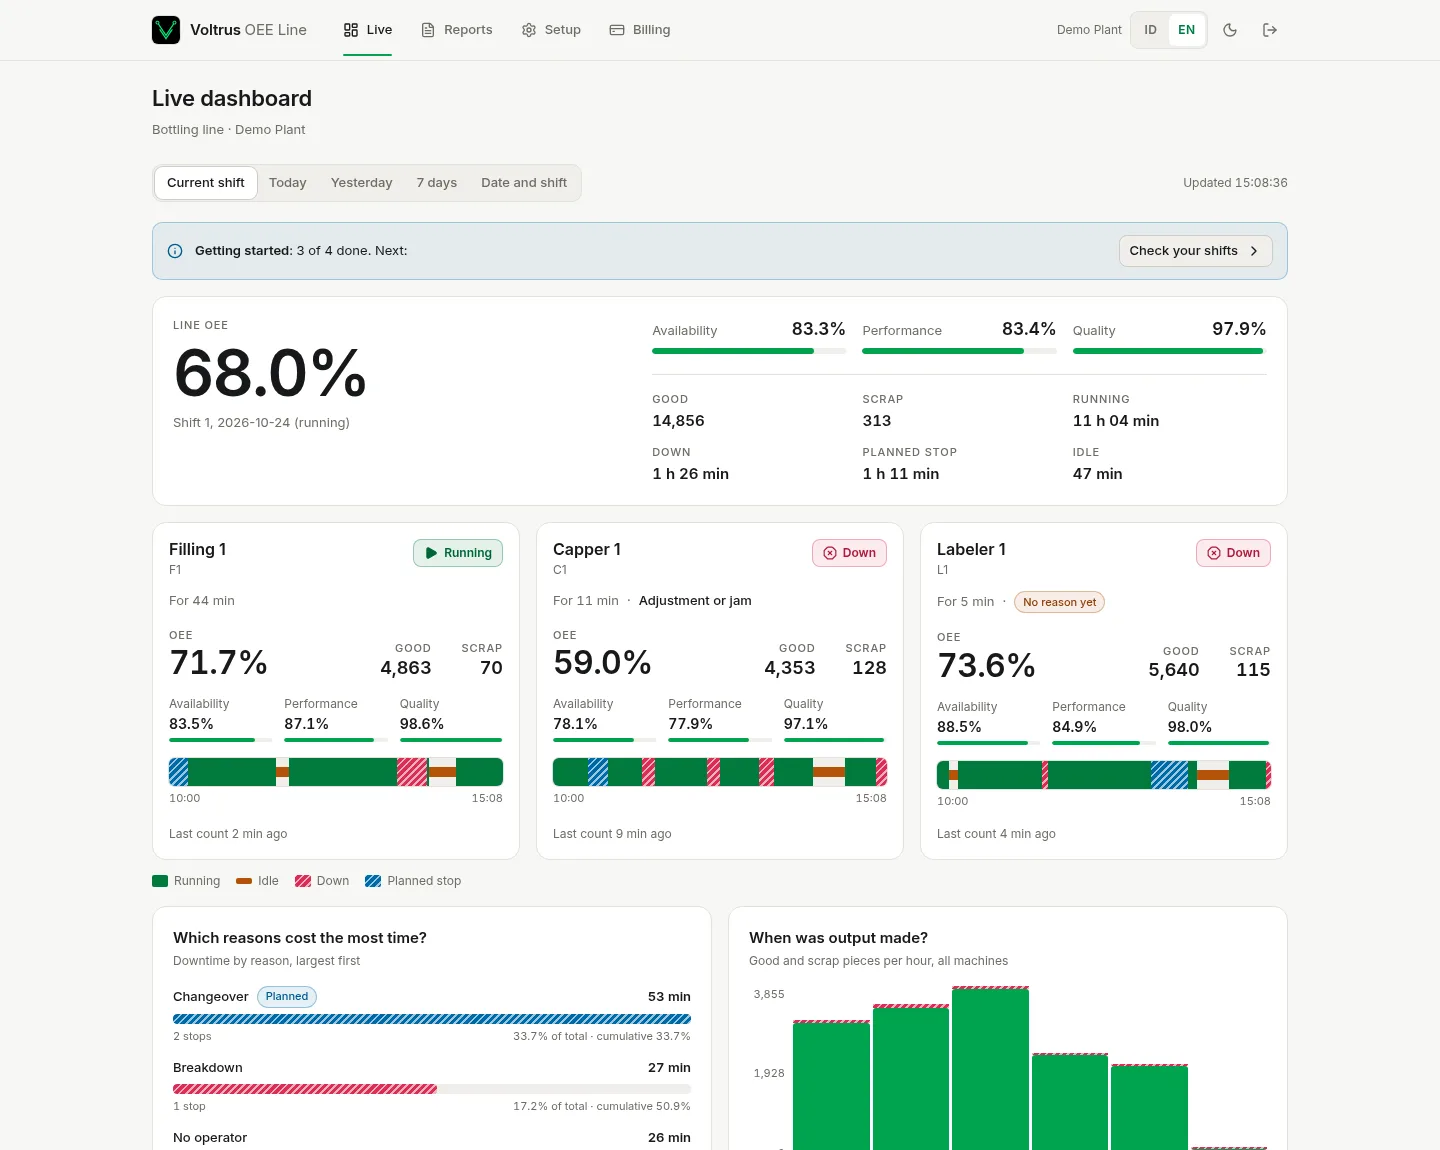The width and height of the screenshot is (1440, 1150).
Task: Open the Capper 1 machine card title
Action: click(587, 549)
